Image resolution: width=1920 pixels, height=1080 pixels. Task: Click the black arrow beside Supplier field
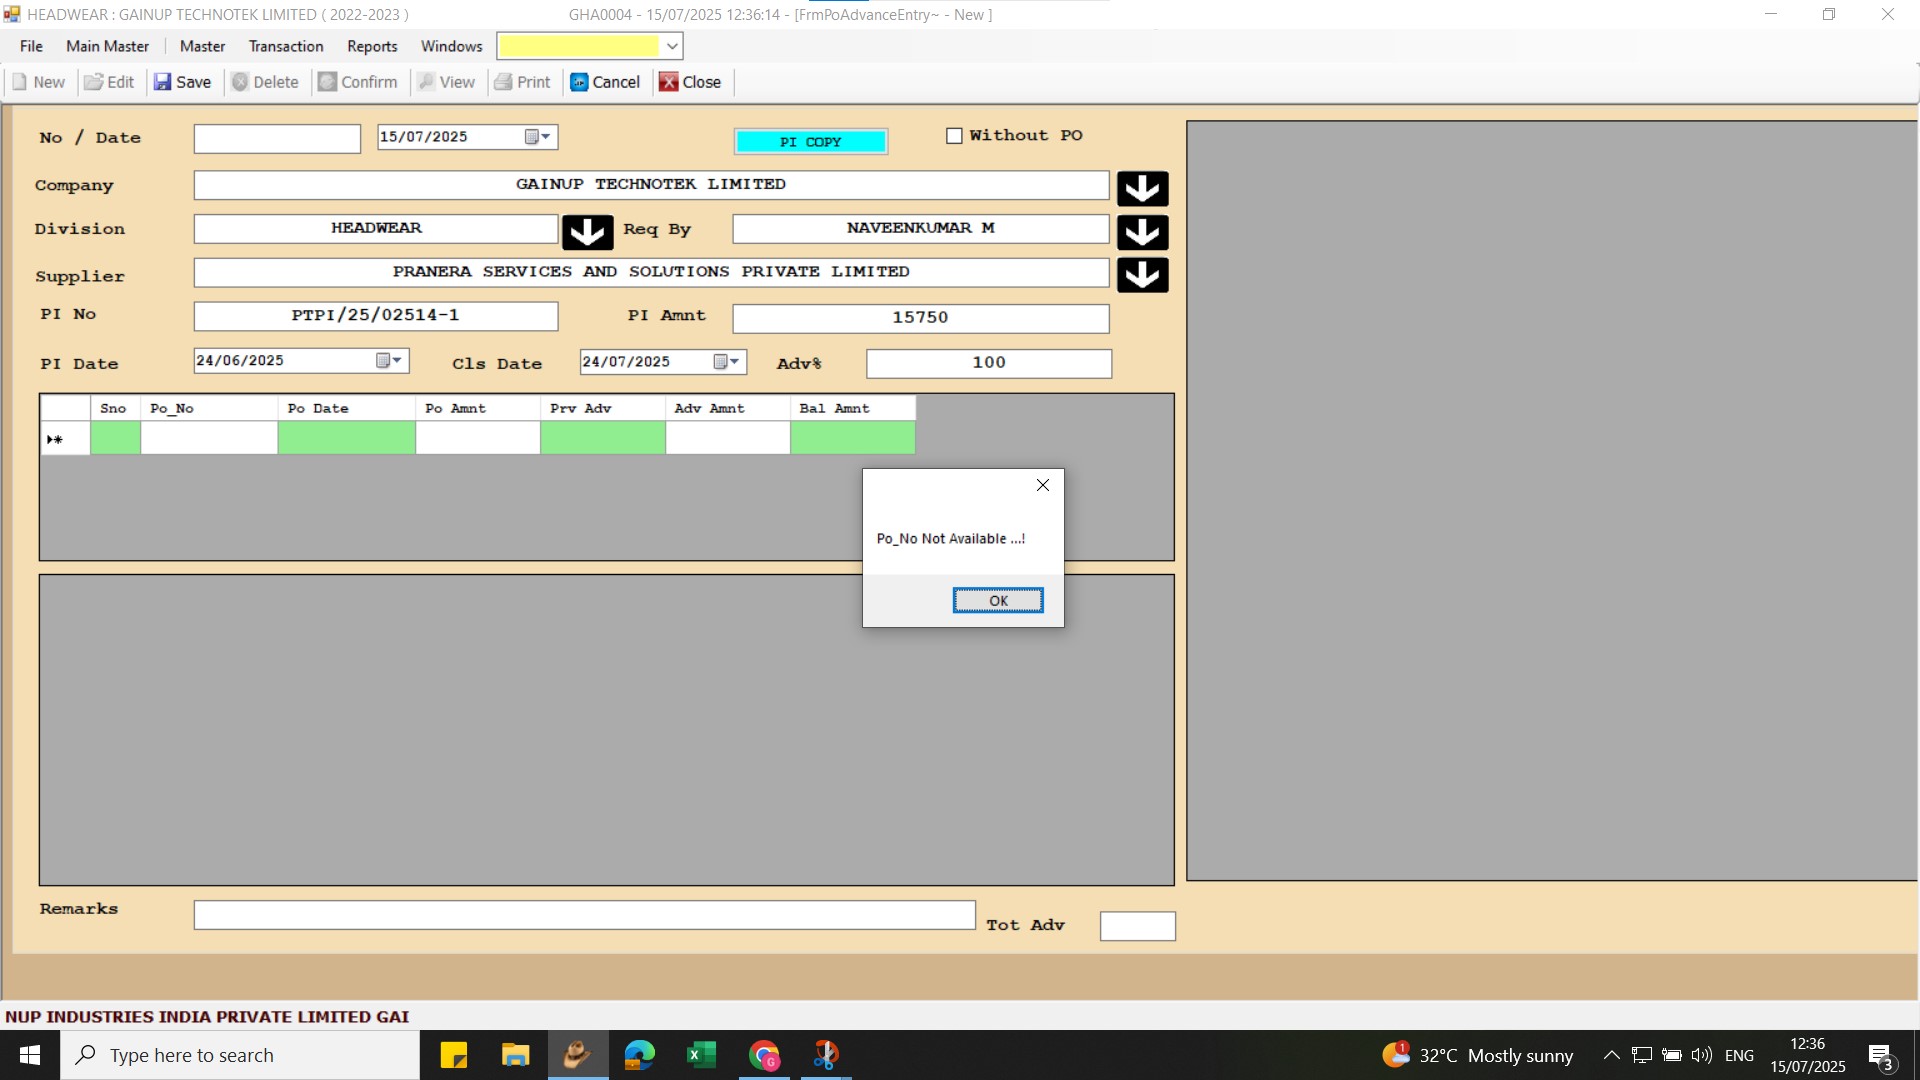coord(1142,275)
